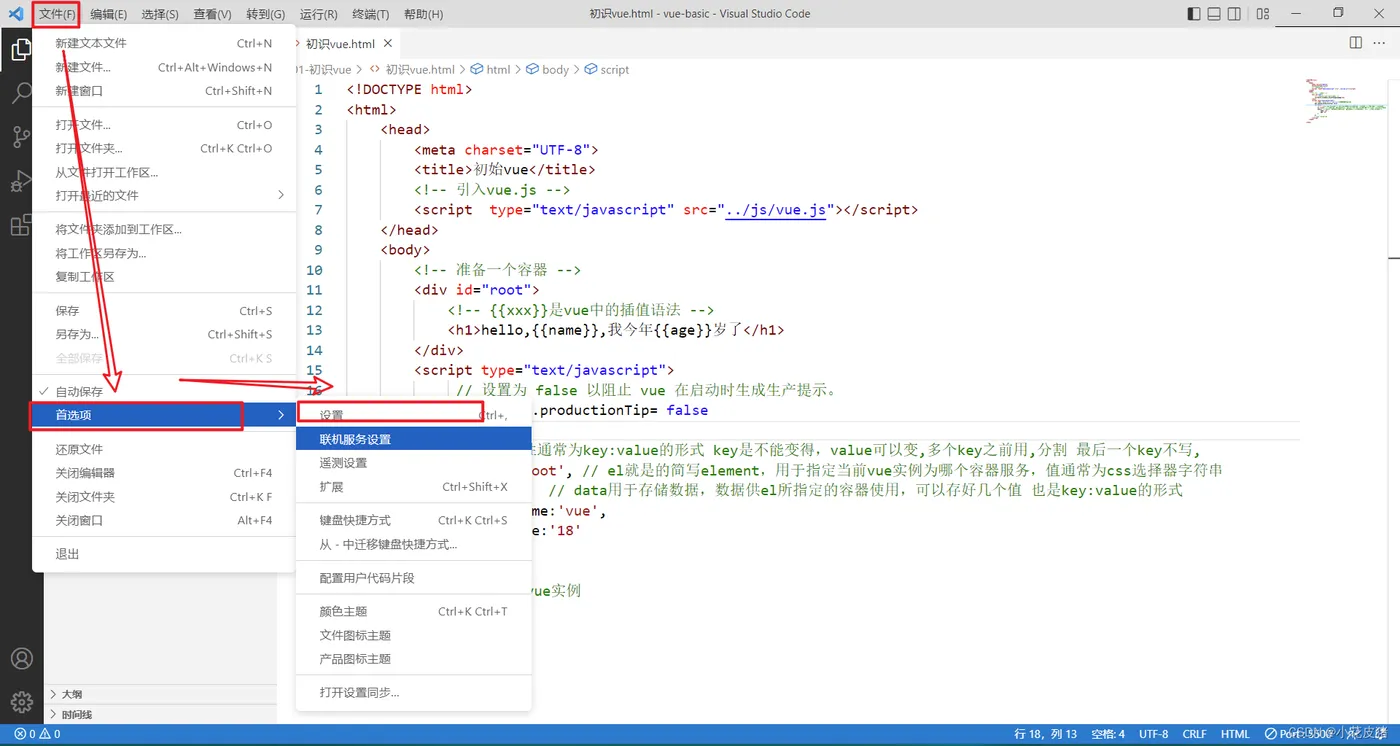Choose 还原文件 menu item
This screenshot has width=1400, height=746.
tap(164, 449)
